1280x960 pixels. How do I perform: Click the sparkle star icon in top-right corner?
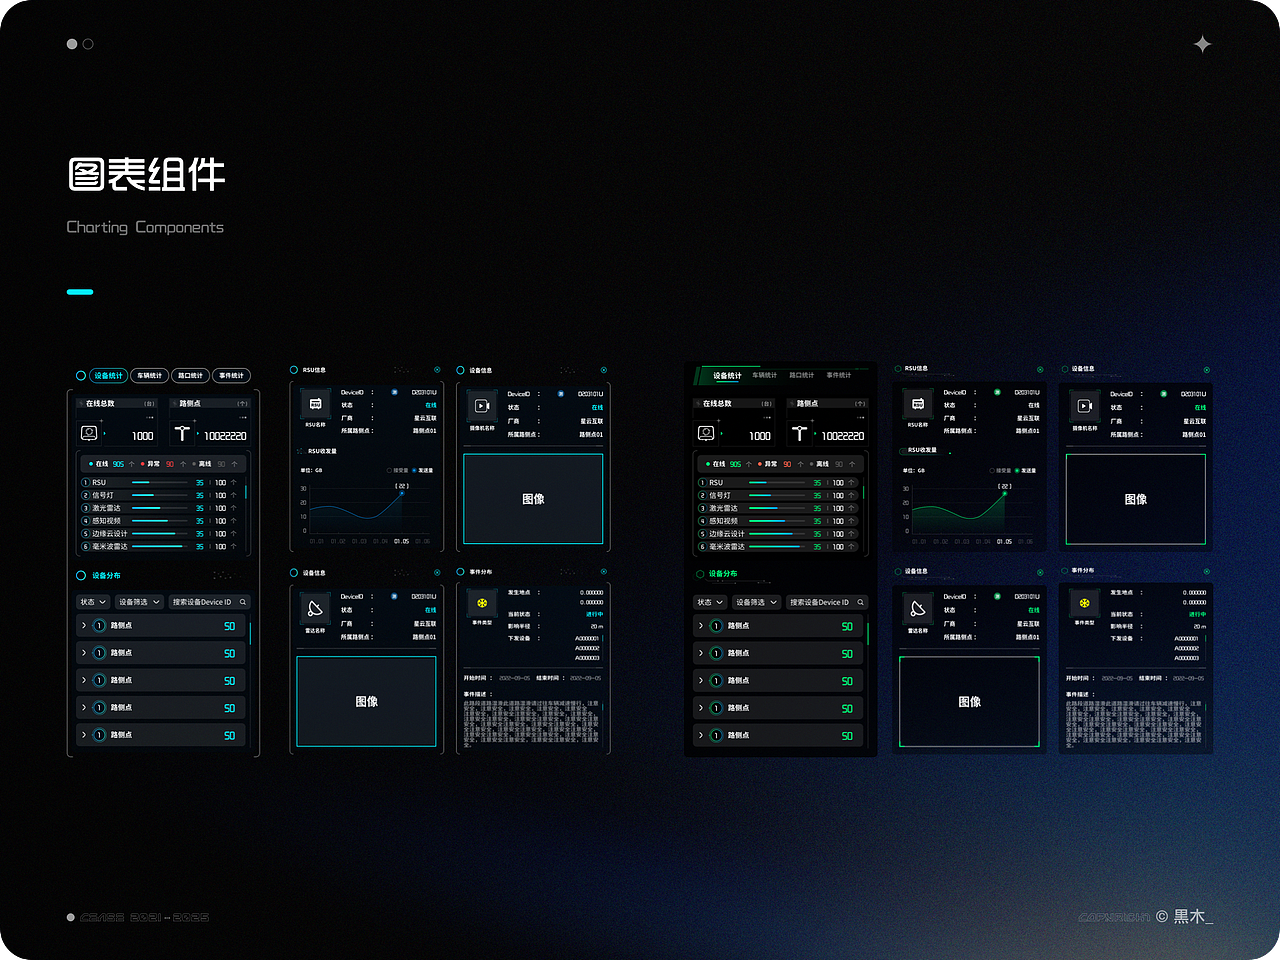1203,44
